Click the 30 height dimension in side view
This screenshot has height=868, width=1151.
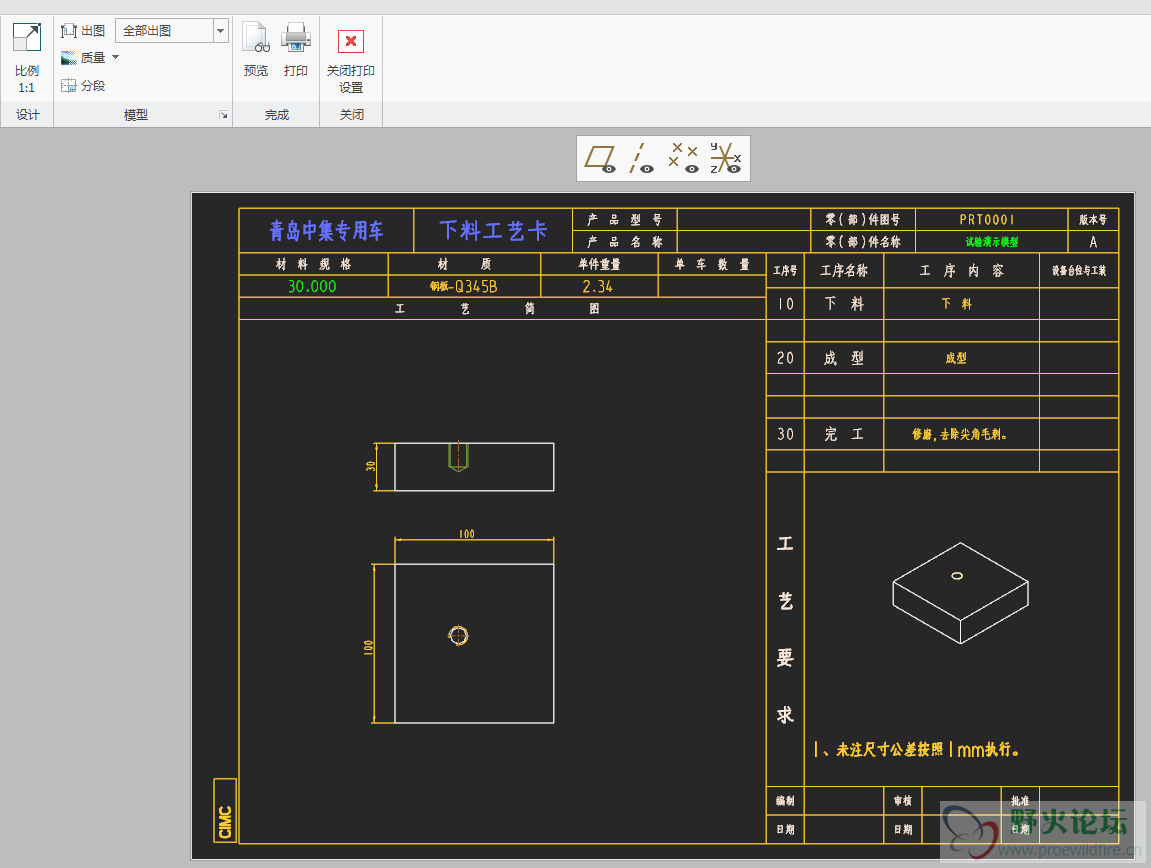tap(371, 466)
